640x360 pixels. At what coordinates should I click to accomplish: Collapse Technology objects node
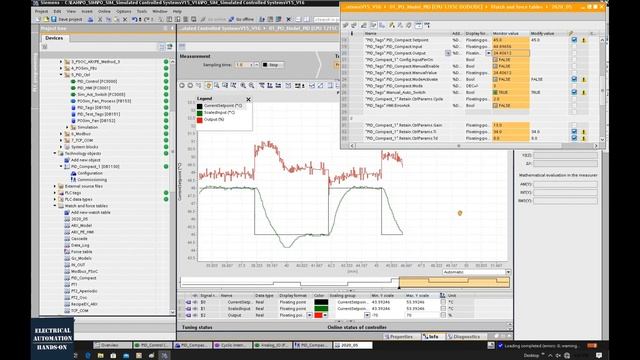coord(55,153)
